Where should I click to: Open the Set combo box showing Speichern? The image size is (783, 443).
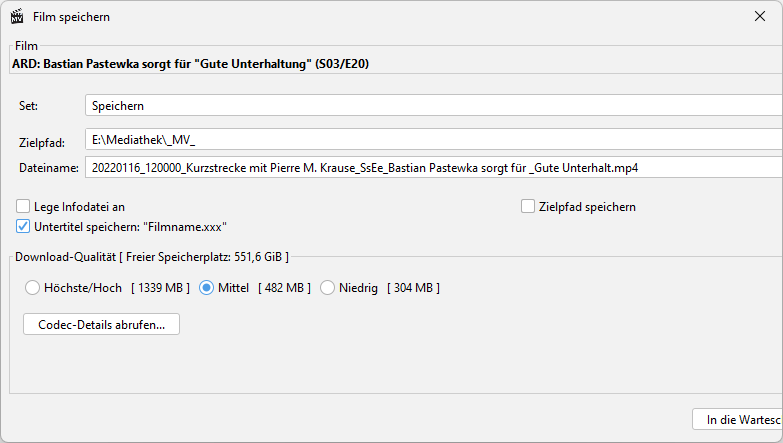(x=433, y=105)
